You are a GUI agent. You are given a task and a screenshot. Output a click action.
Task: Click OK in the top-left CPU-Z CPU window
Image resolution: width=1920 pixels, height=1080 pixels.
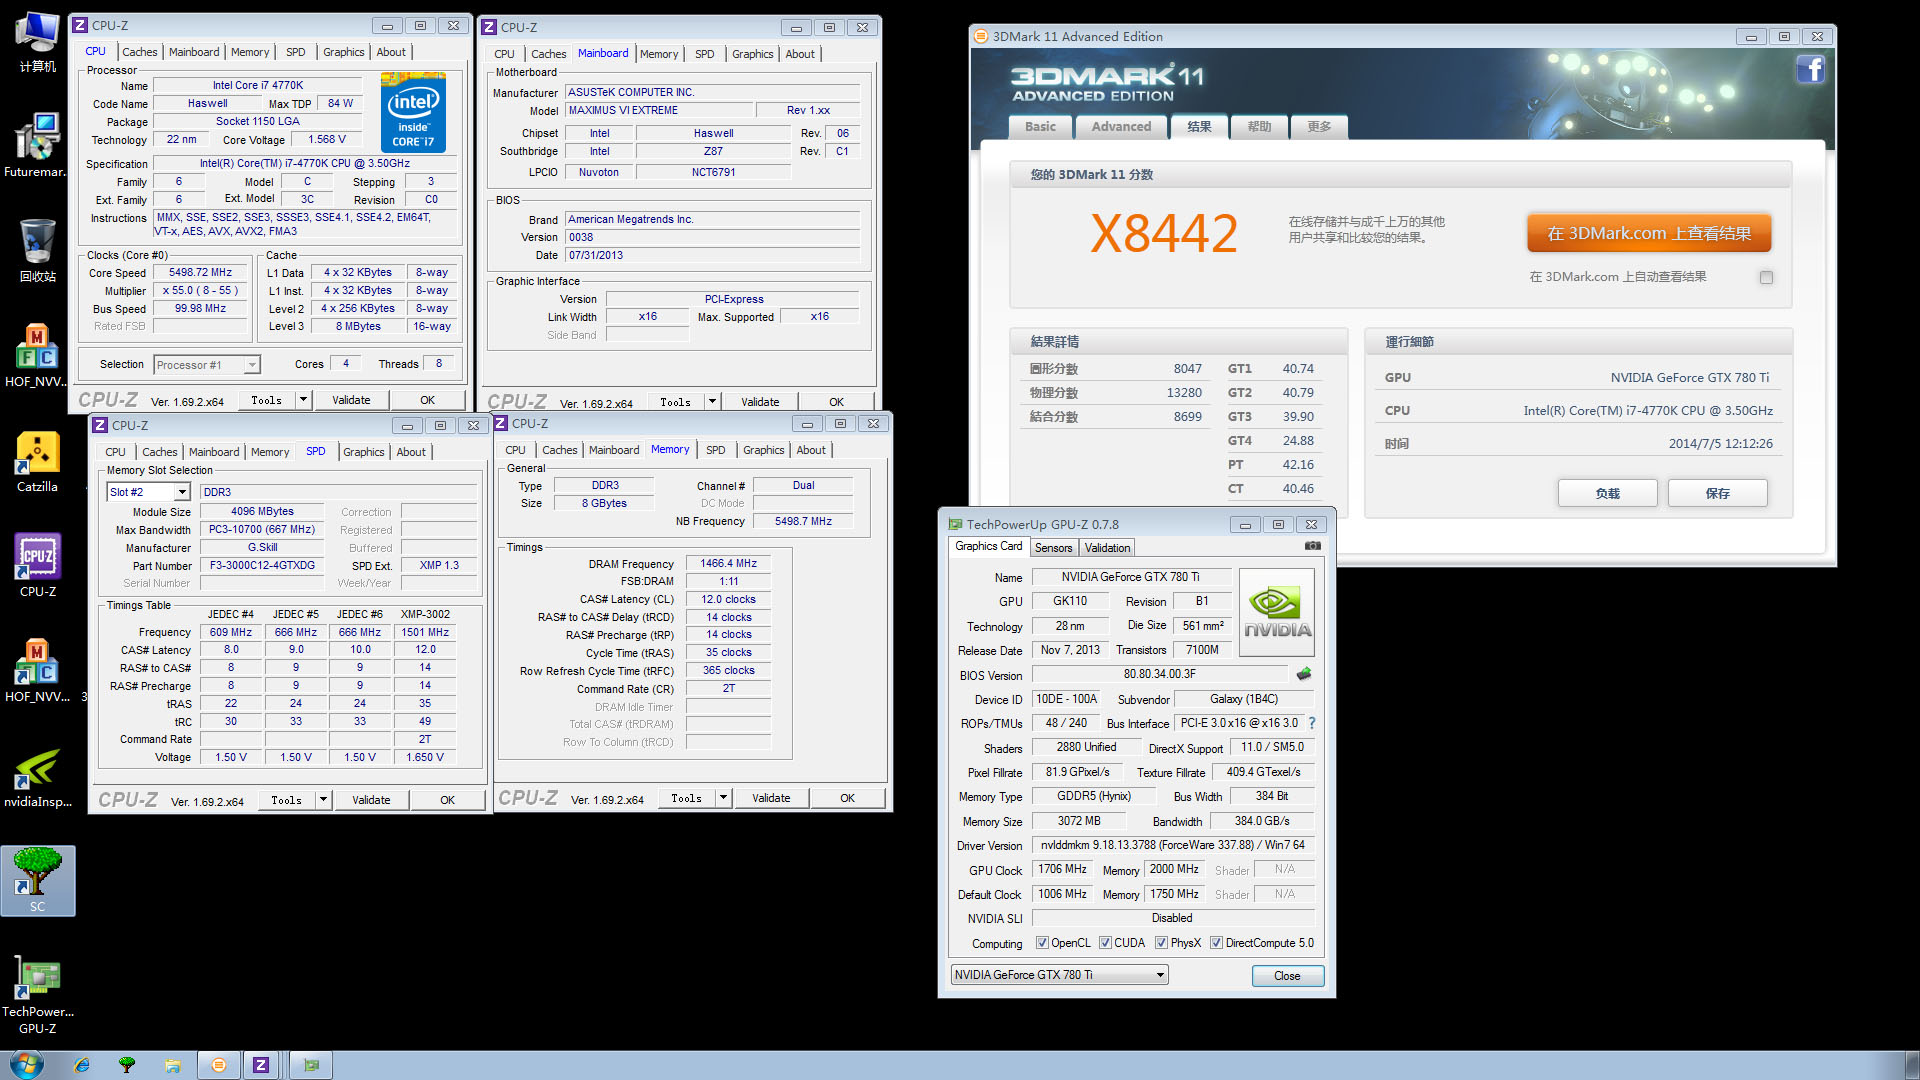click(x=427, y=400)
